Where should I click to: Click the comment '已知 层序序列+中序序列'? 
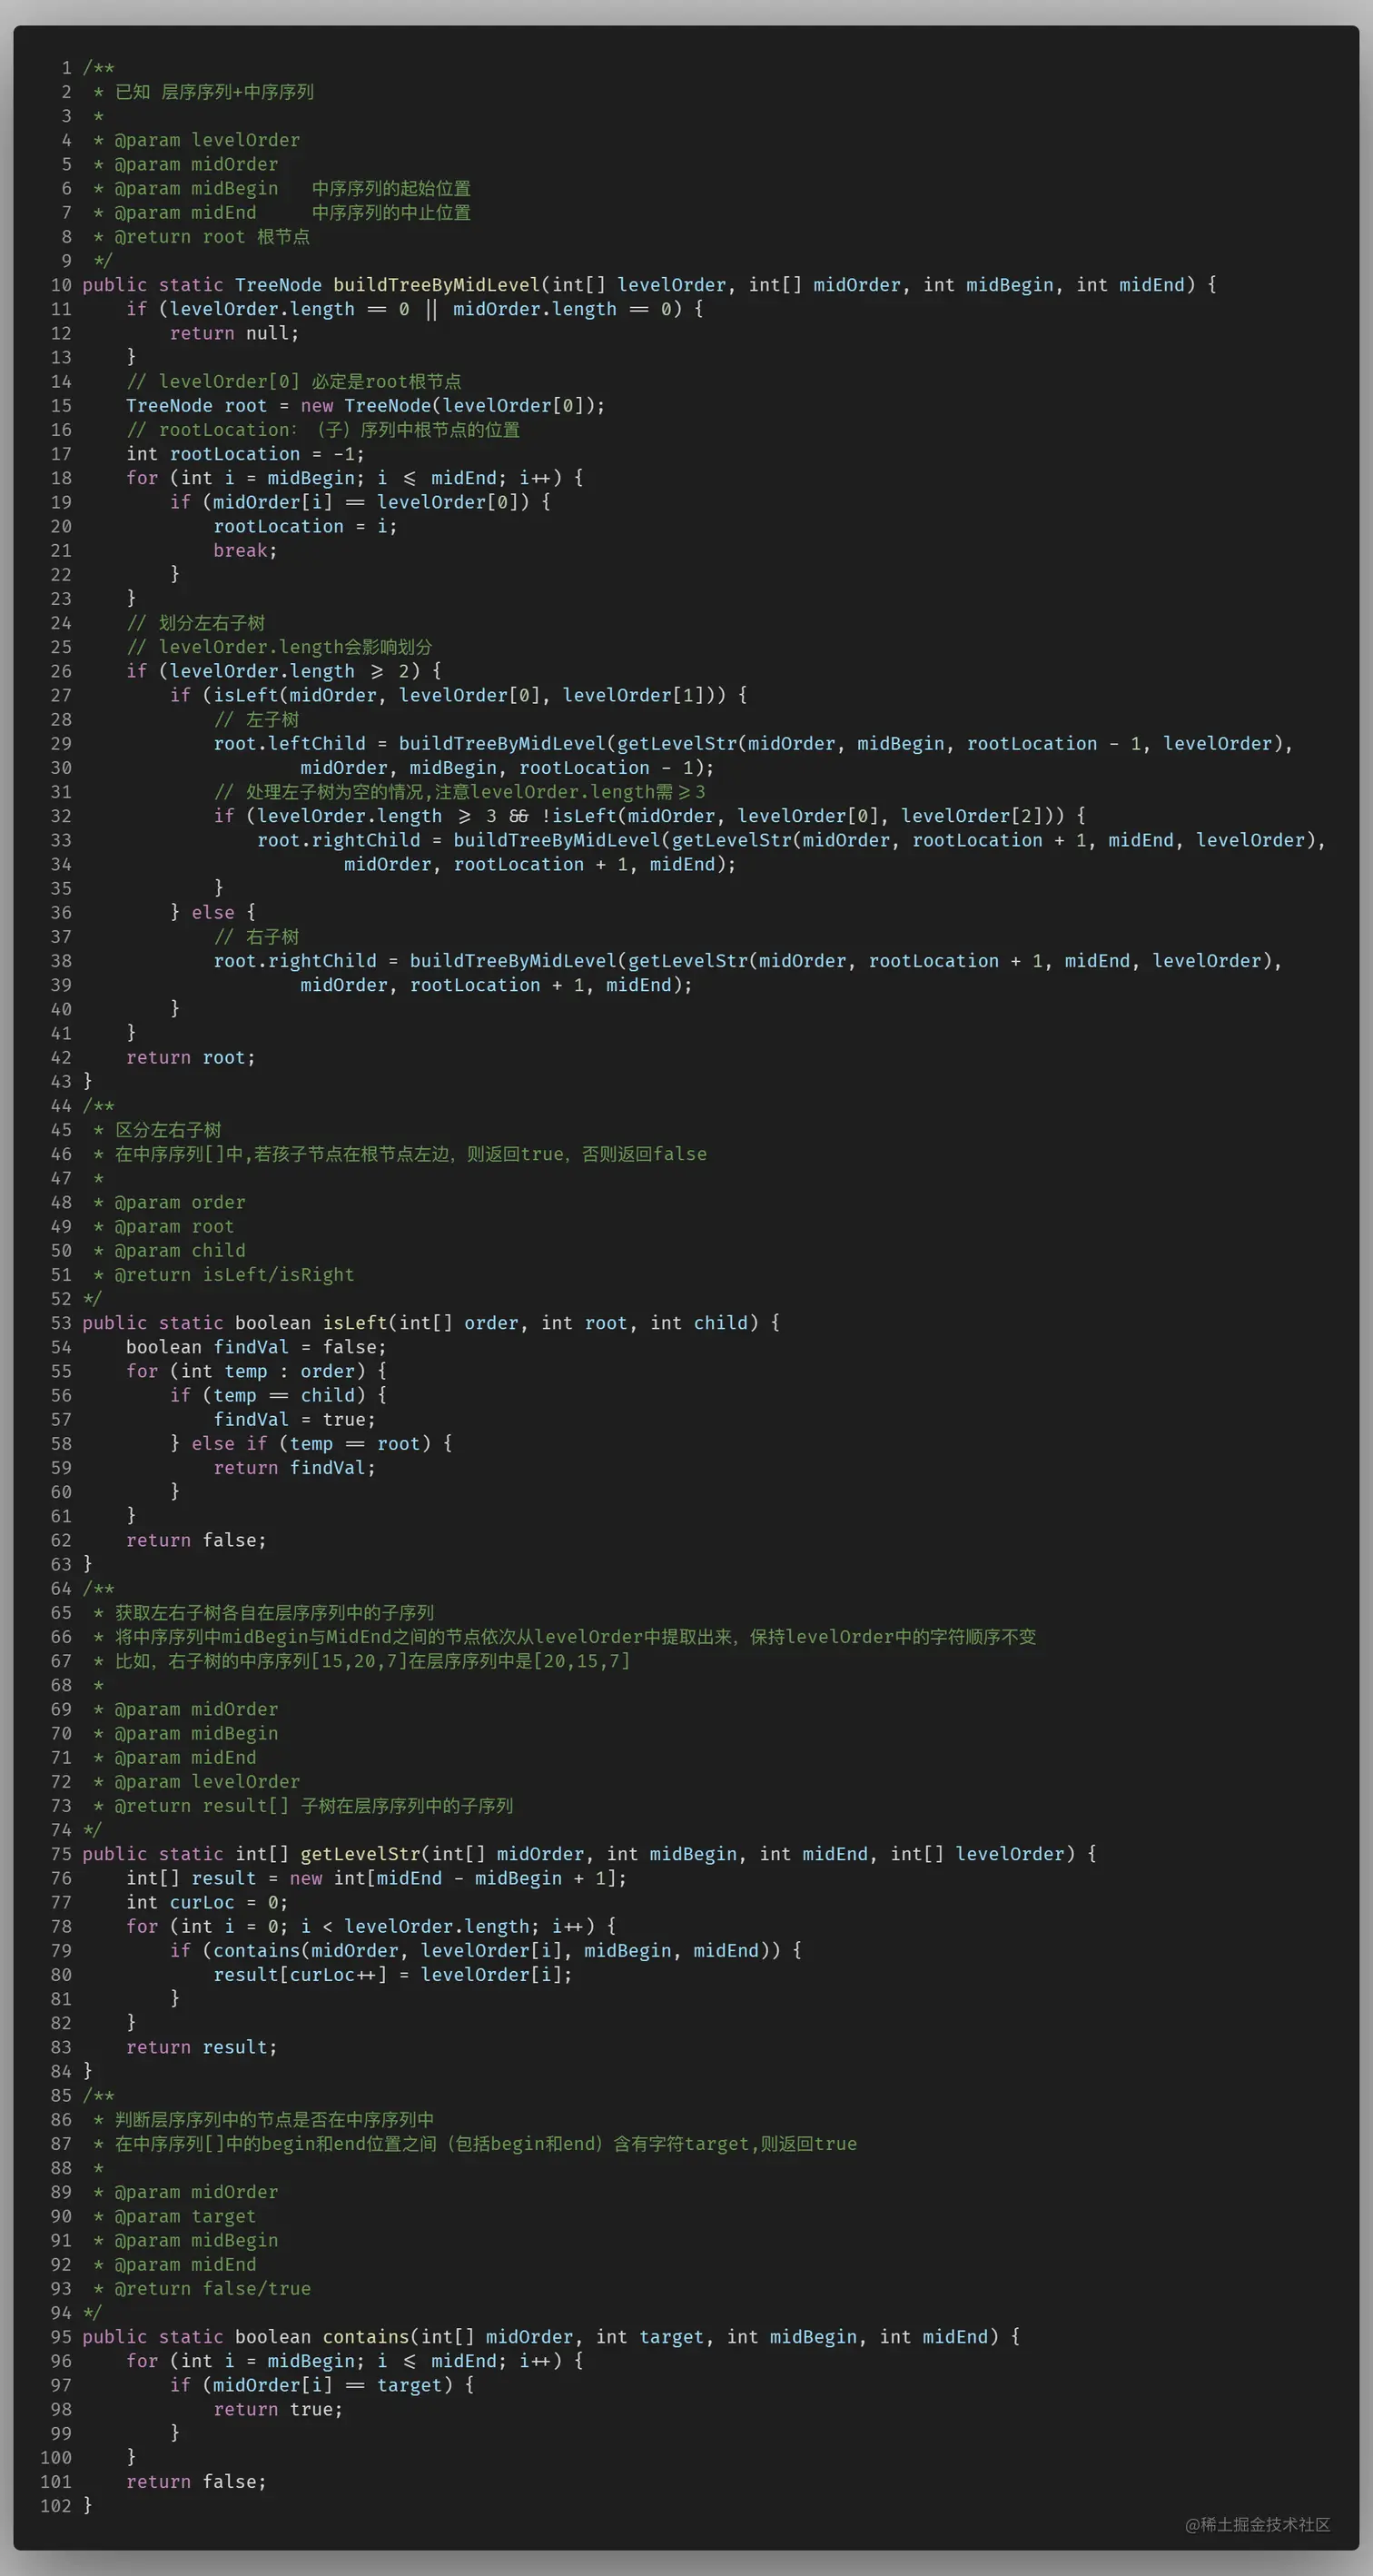coord(214,92)
